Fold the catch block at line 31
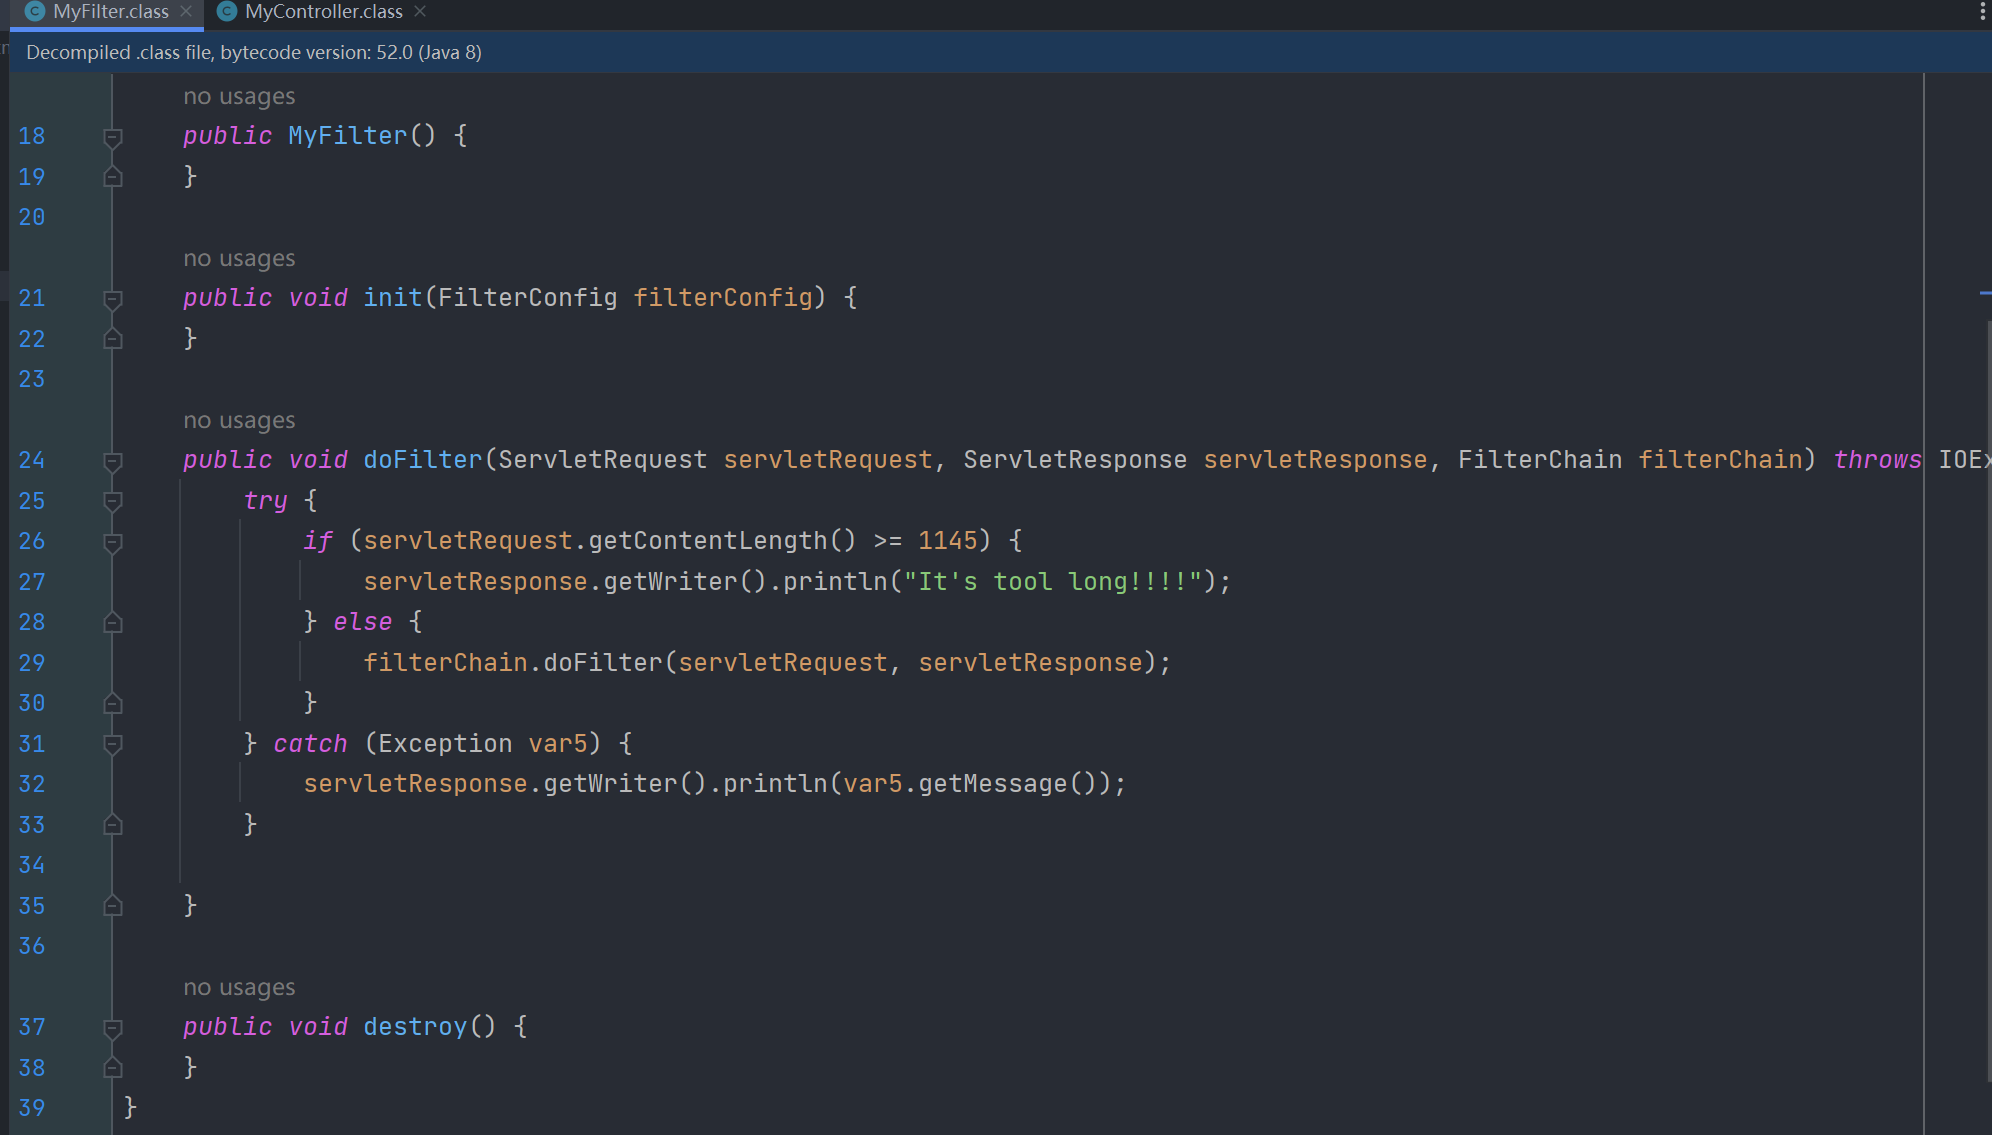Image resolution: width=1992 pixels, height=1135 pixels. (x=113, y=744)
